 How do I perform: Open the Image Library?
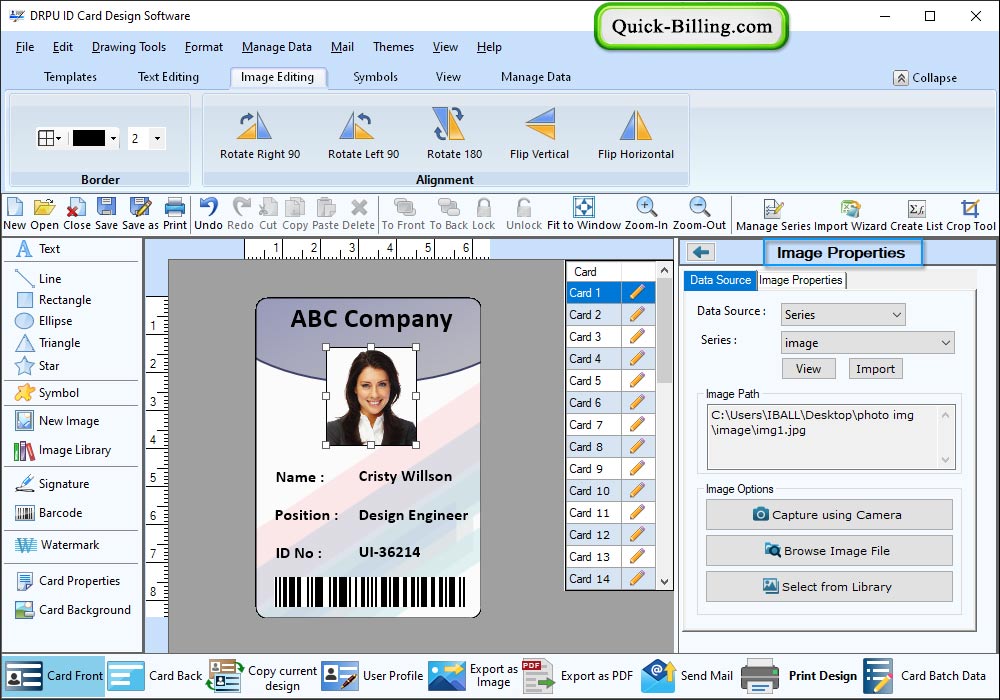tap(62, 450)
